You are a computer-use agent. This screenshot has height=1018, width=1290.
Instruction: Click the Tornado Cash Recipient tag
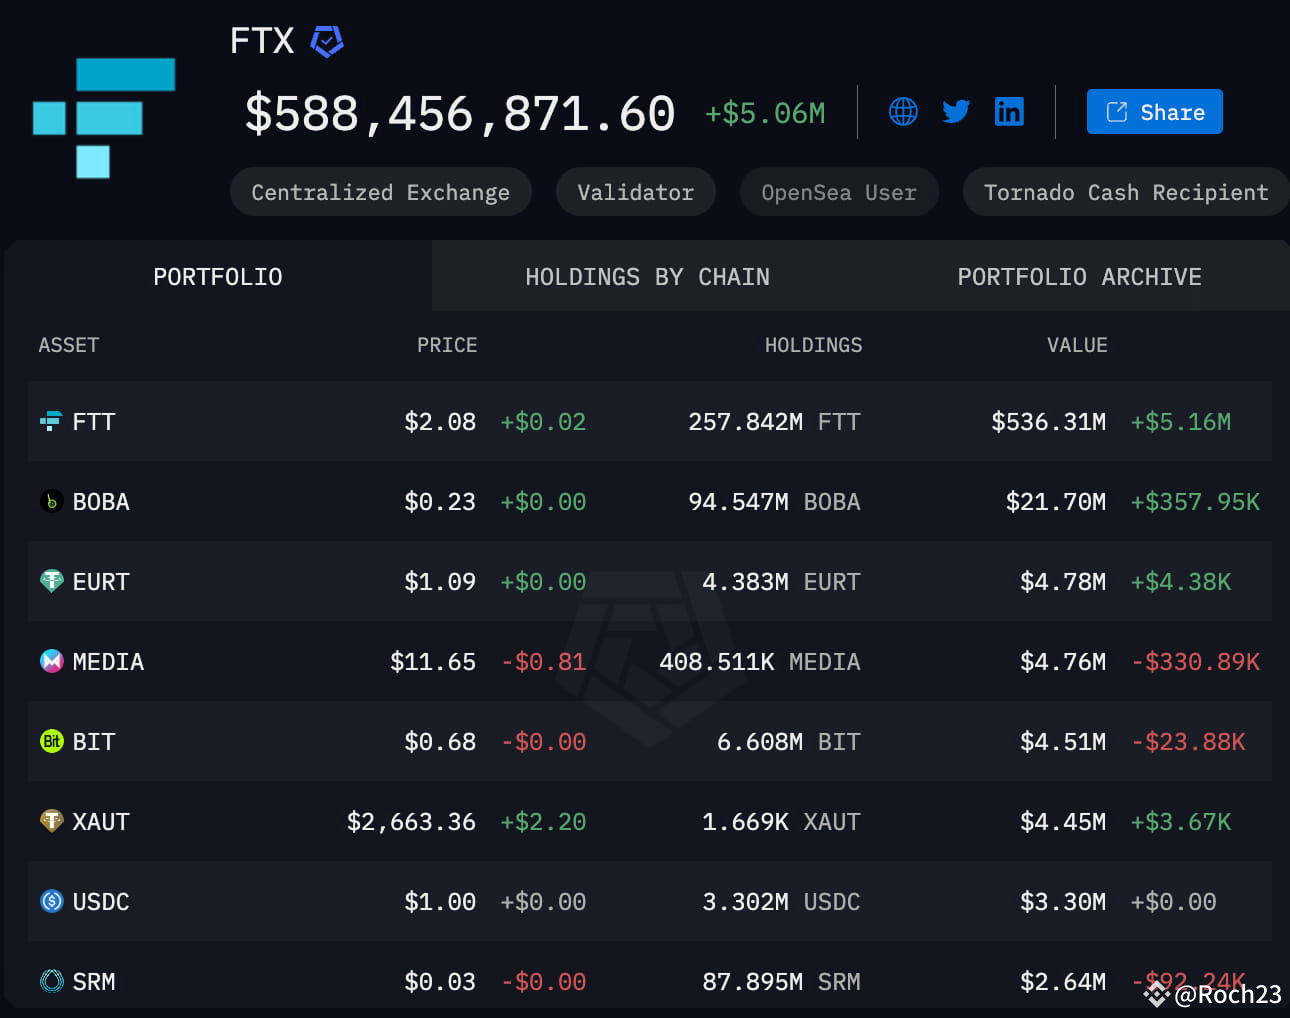[x=1125, y=192]
